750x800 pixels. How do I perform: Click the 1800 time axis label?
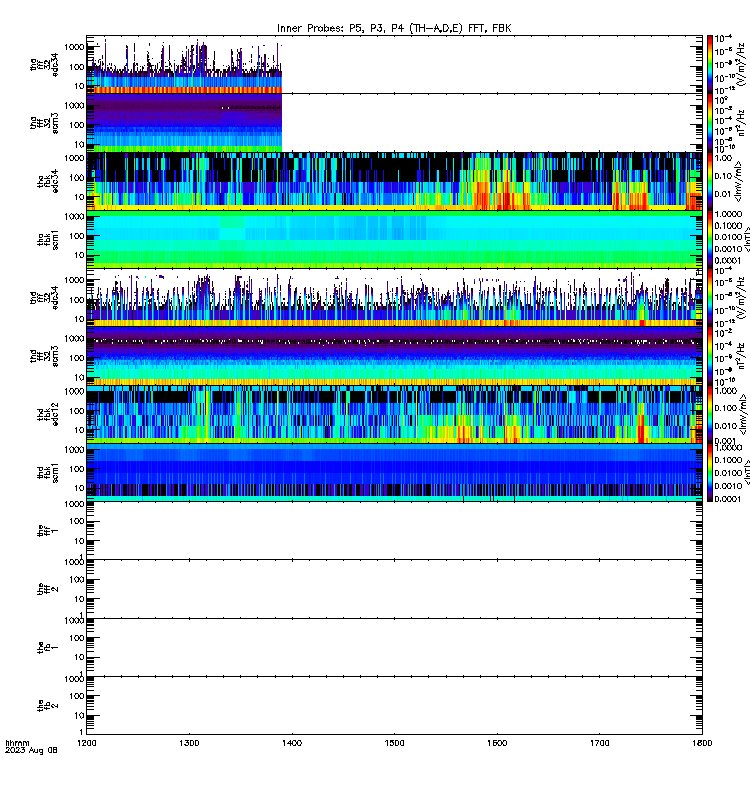tap(703, 743)
